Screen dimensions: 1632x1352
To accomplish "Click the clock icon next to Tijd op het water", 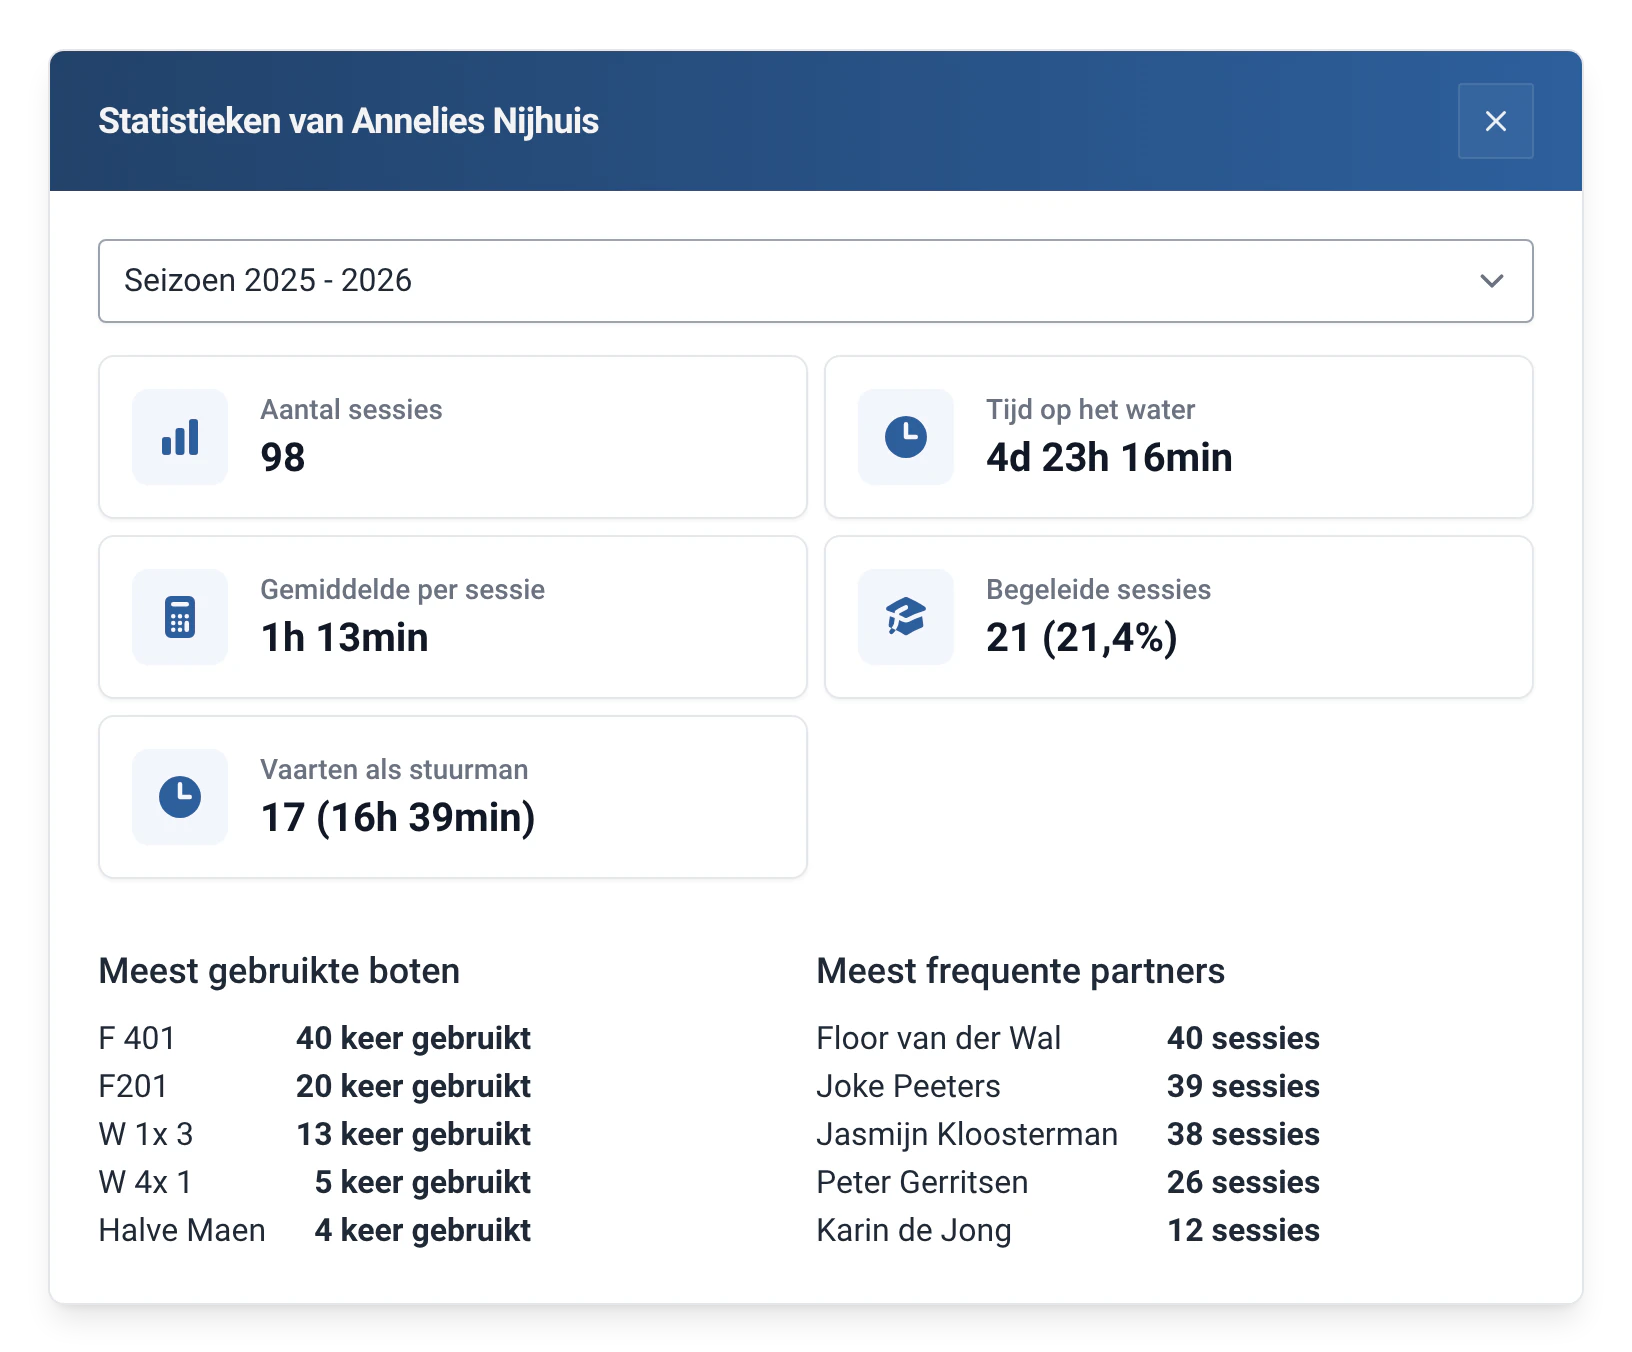I will pos(906,437).
